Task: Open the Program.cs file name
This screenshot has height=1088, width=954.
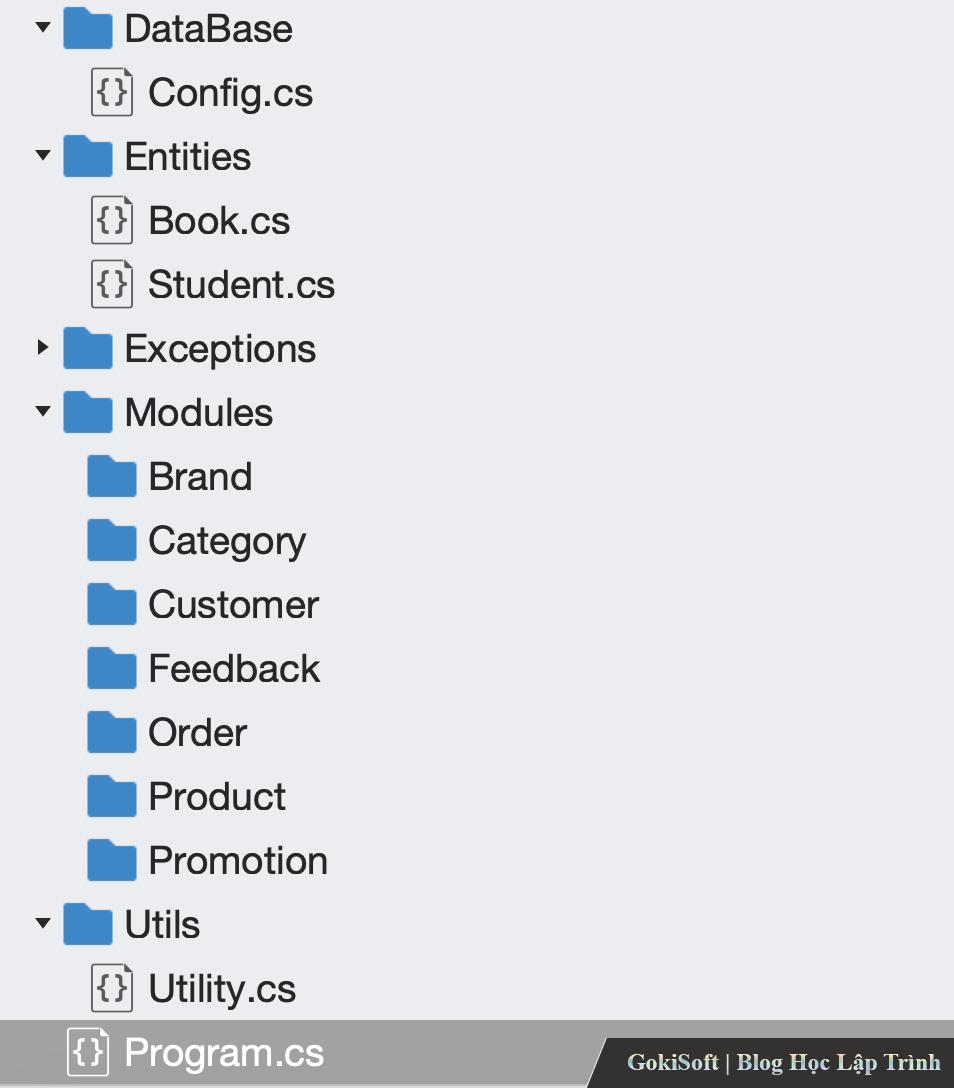Action: click(224, 1052)
